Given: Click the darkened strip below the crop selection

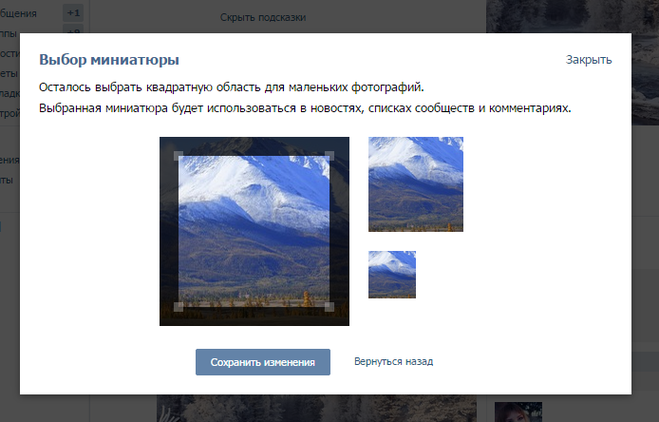Looking at the screenshot, I should (x=254, y=317).
